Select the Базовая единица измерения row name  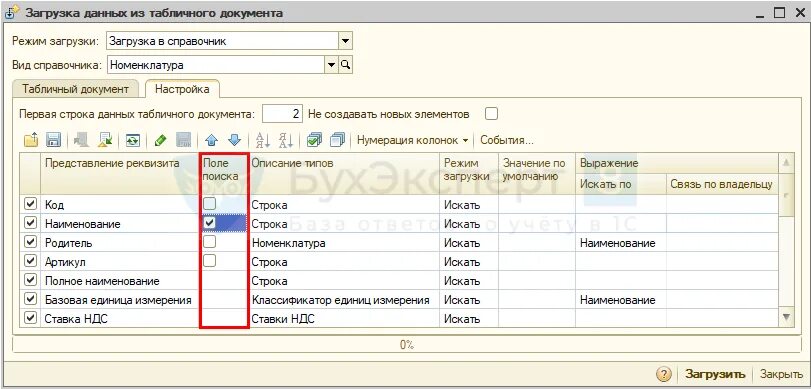click(118, 300)
